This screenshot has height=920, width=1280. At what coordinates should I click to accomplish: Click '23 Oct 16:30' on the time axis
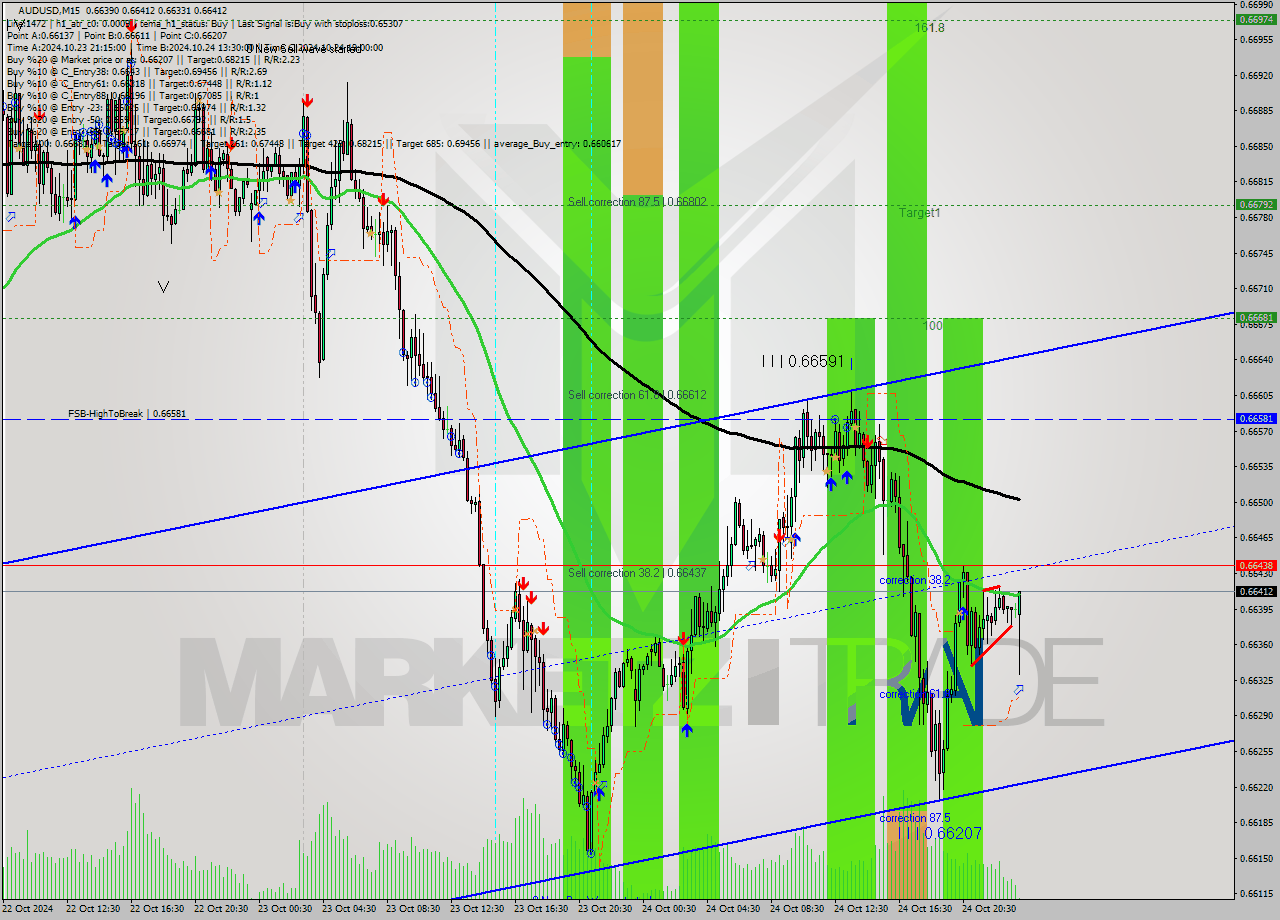[541, 909]
